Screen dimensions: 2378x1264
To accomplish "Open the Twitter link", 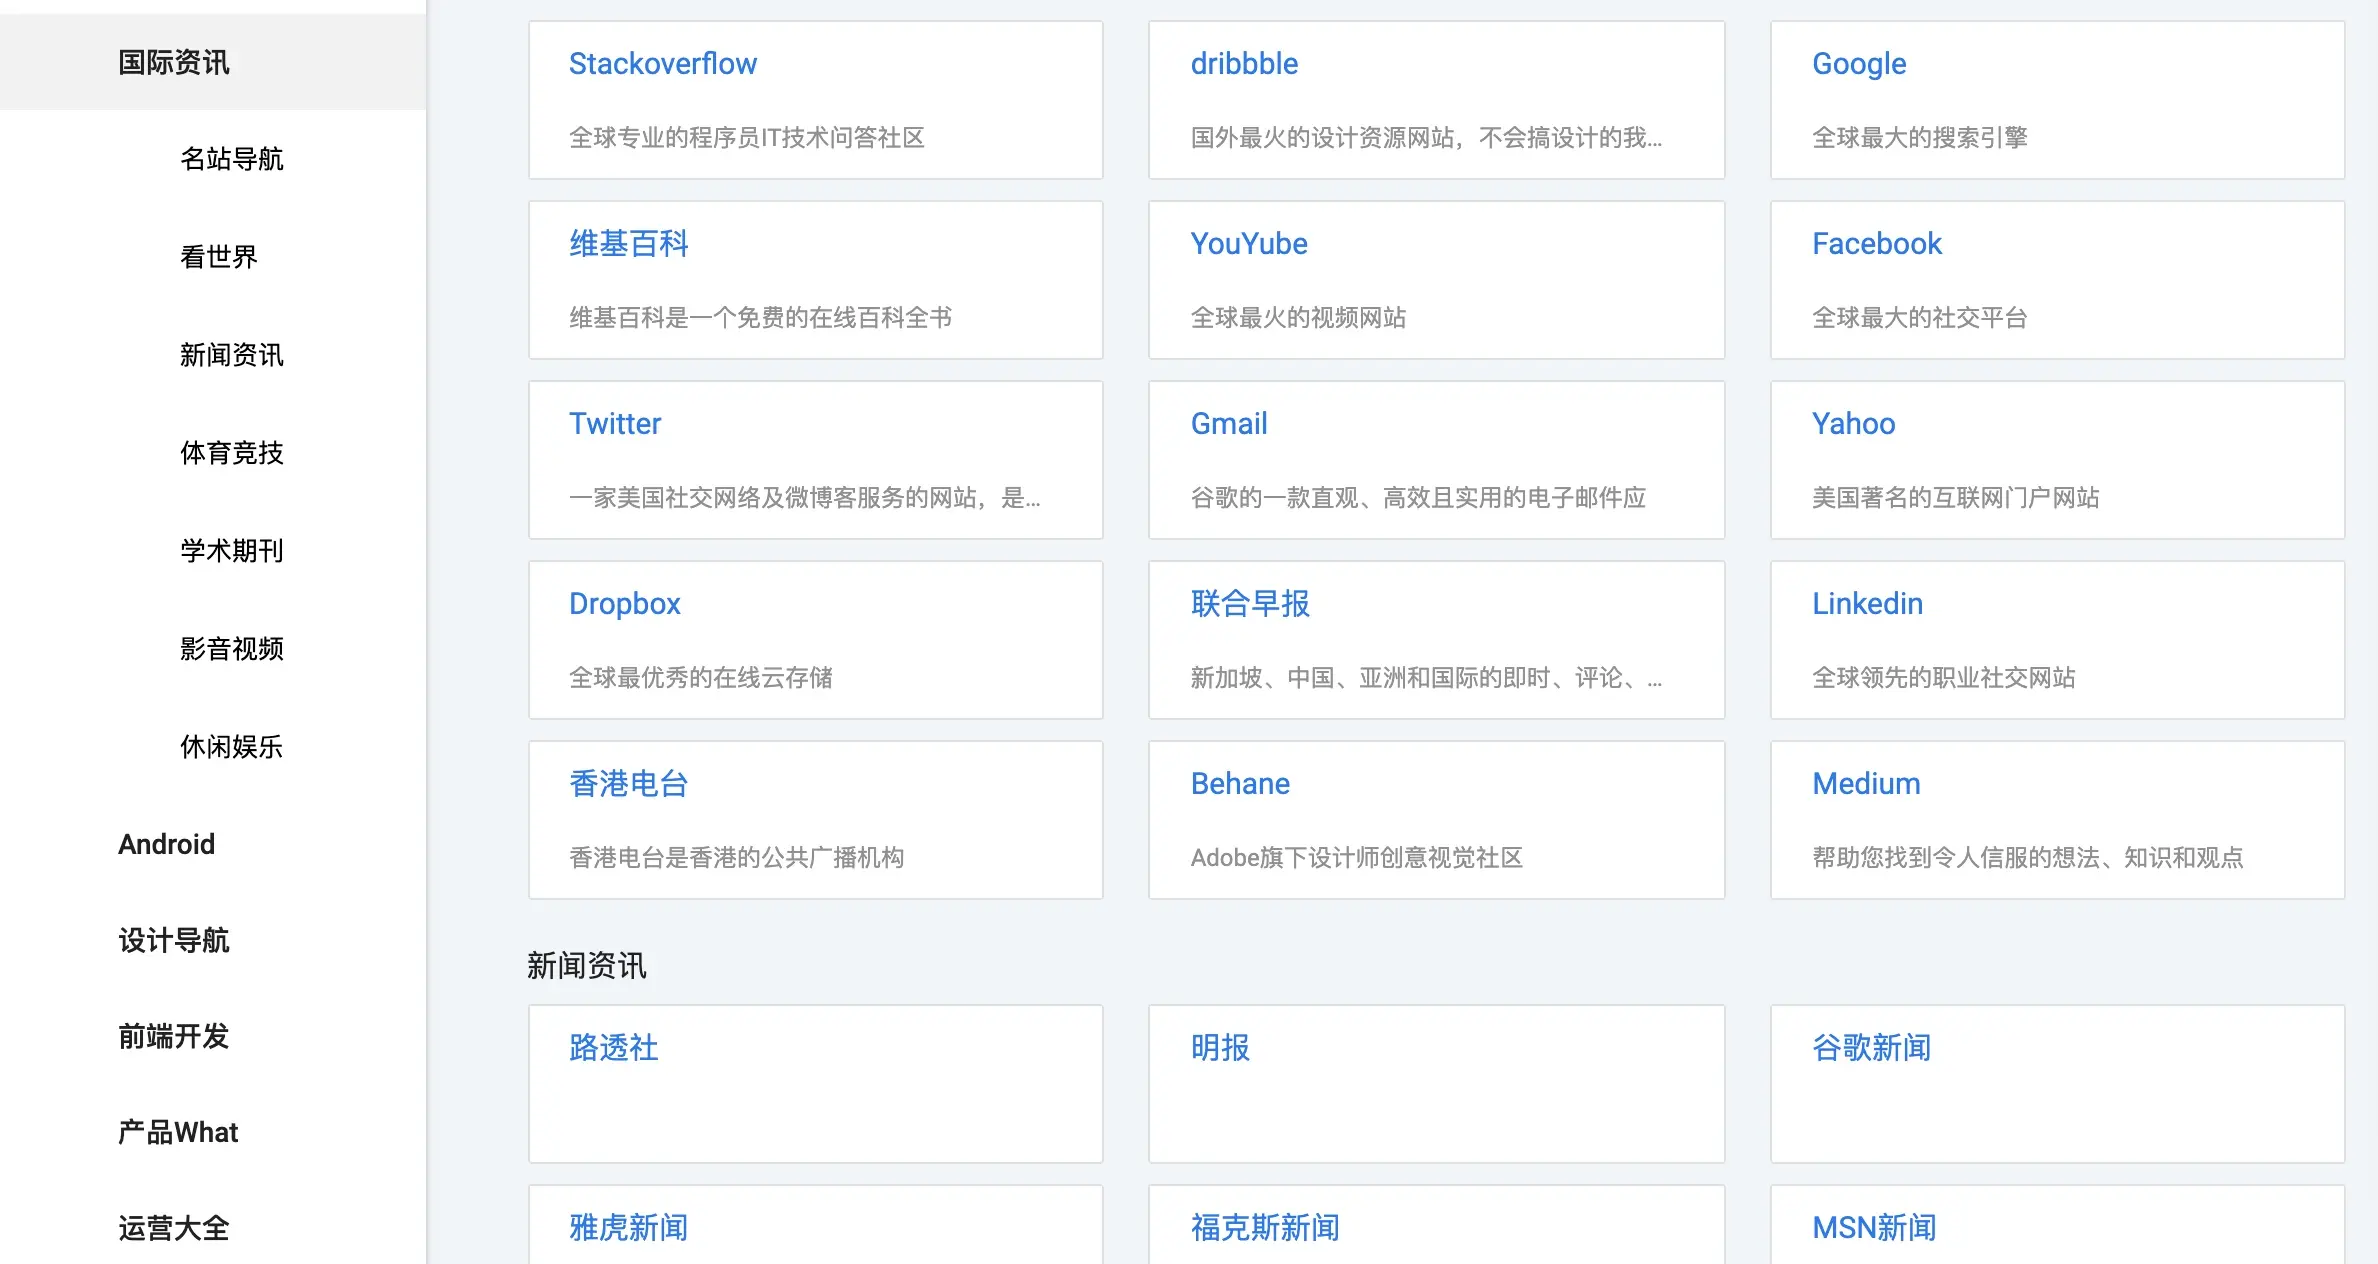I will pos(615,424).
